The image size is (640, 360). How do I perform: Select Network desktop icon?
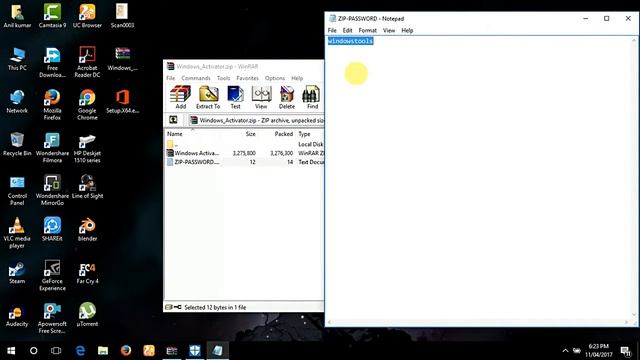tap(17, 102)
